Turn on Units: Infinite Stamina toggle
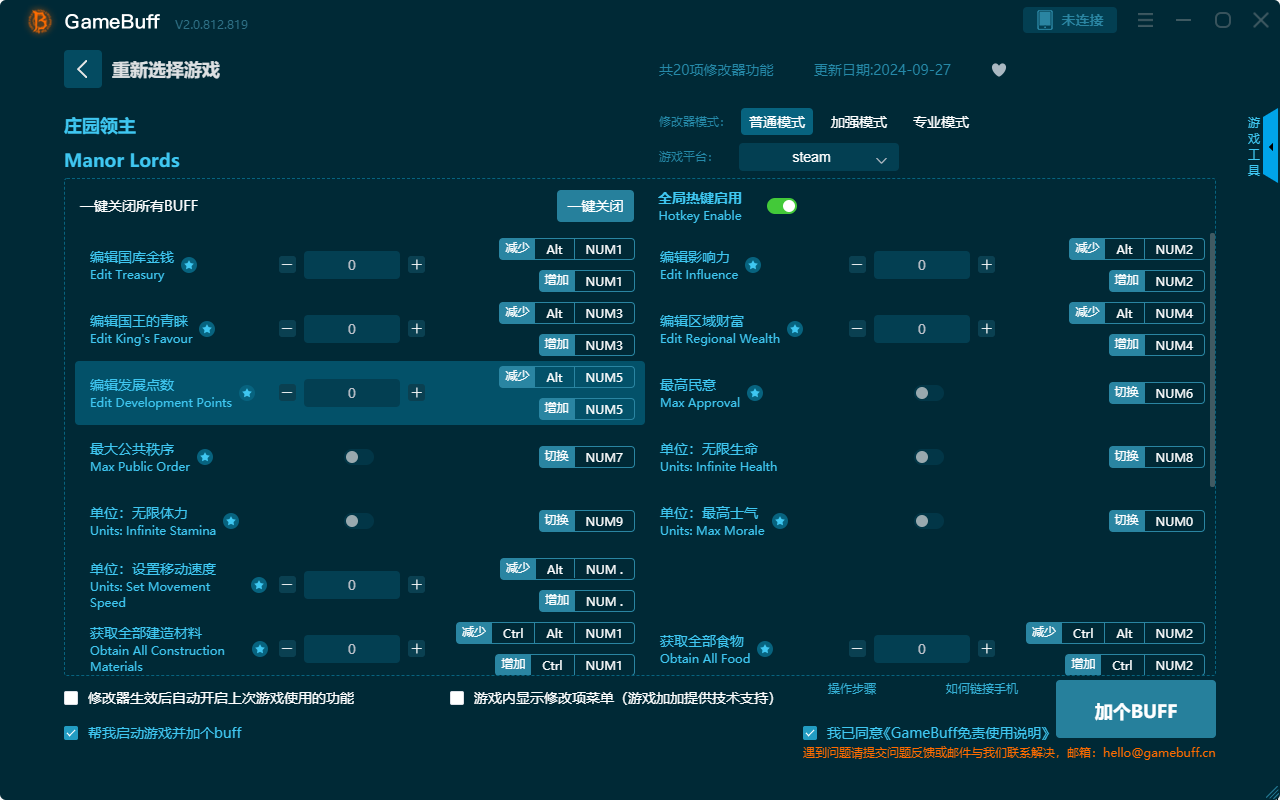 (x=359, y=521)
